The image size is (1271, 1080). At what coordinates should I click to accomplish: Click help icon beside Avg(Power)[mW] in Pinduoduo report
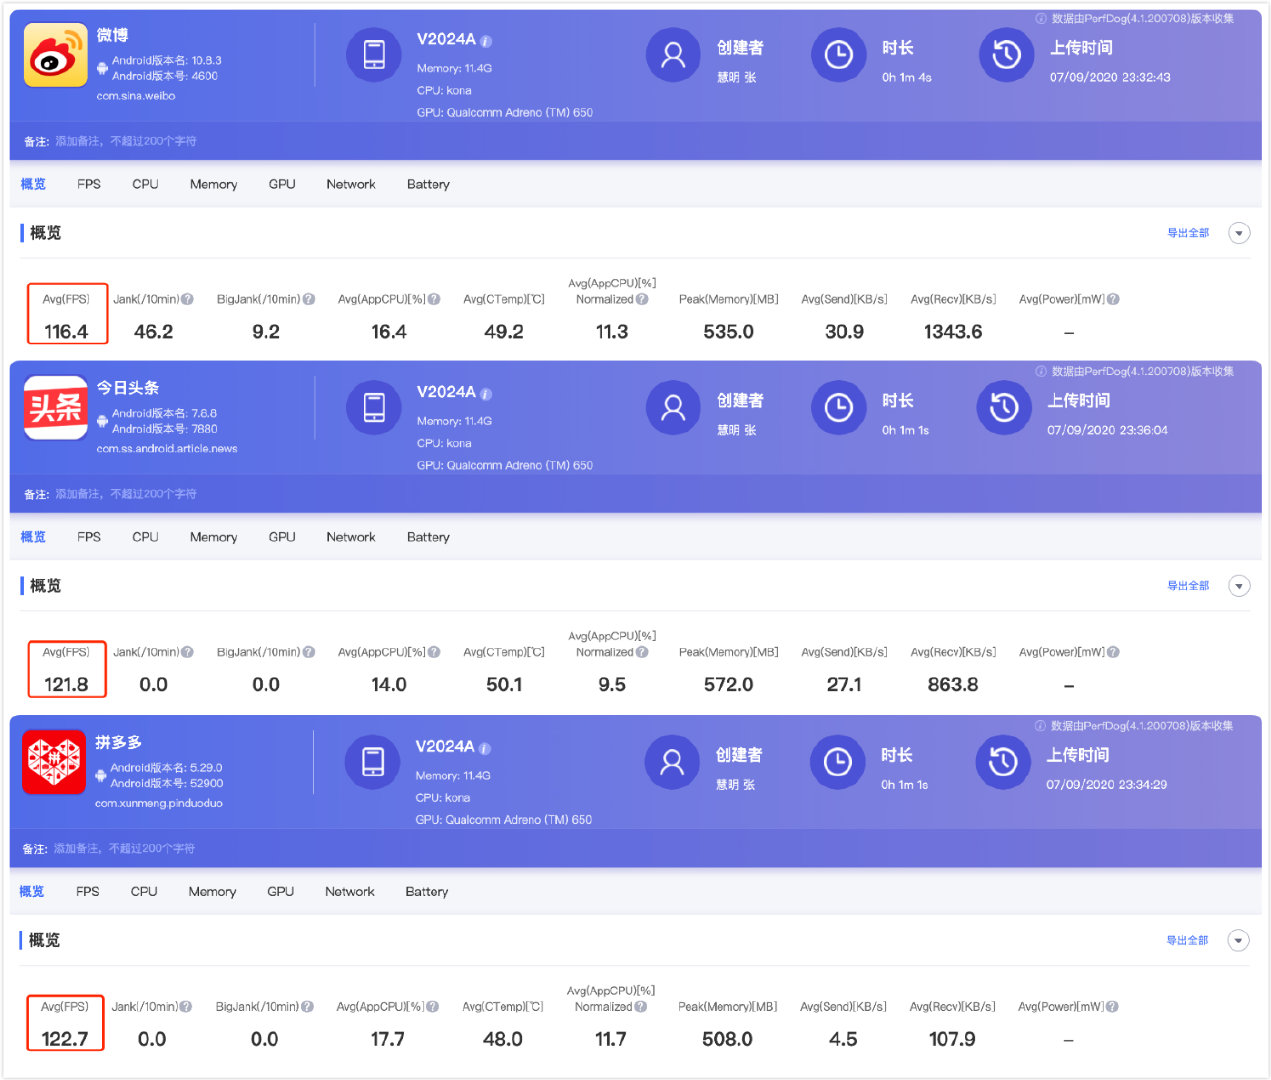[1112, 1007]
